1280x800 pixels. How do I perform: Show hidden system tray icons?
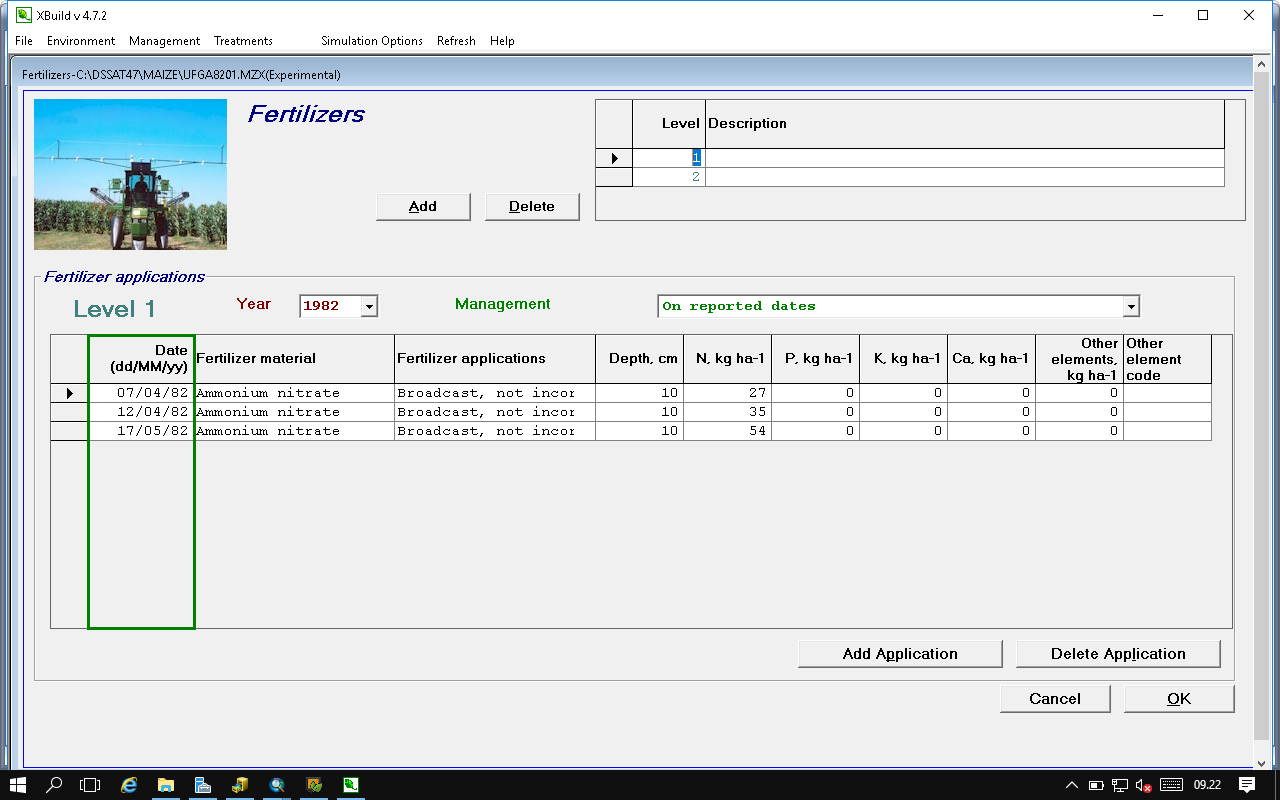pyautogui.click(x=1072, y=785)
